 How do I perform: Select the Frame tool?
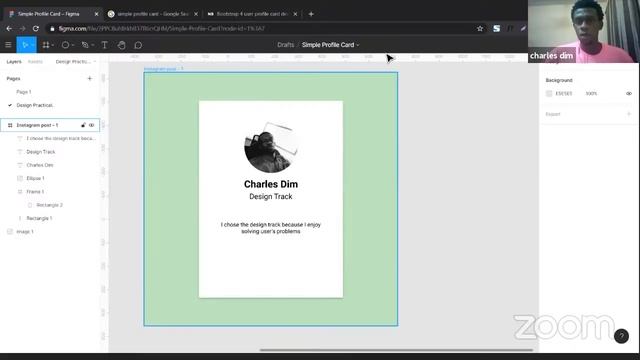click(46, 45)
